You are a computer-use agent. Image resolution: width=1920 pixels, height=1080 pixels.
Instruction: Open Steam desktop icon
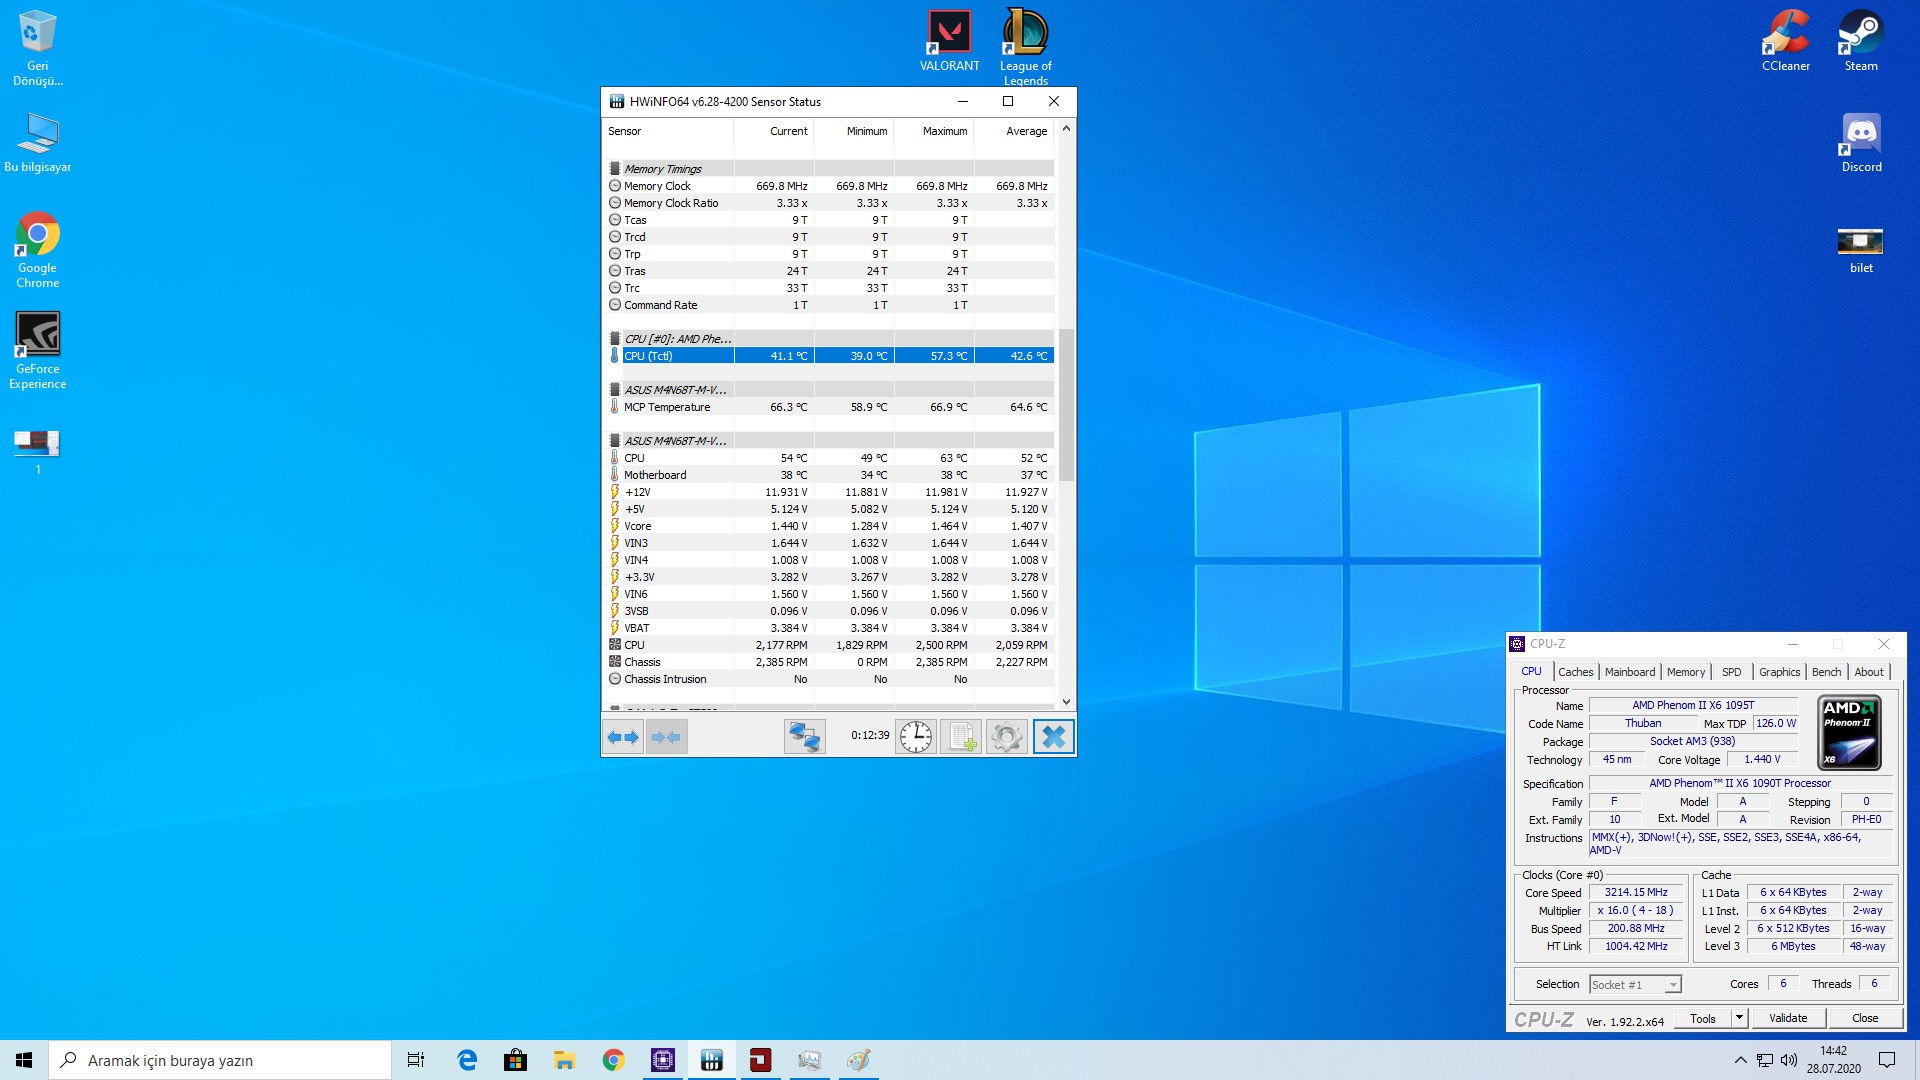point(1861,42)
